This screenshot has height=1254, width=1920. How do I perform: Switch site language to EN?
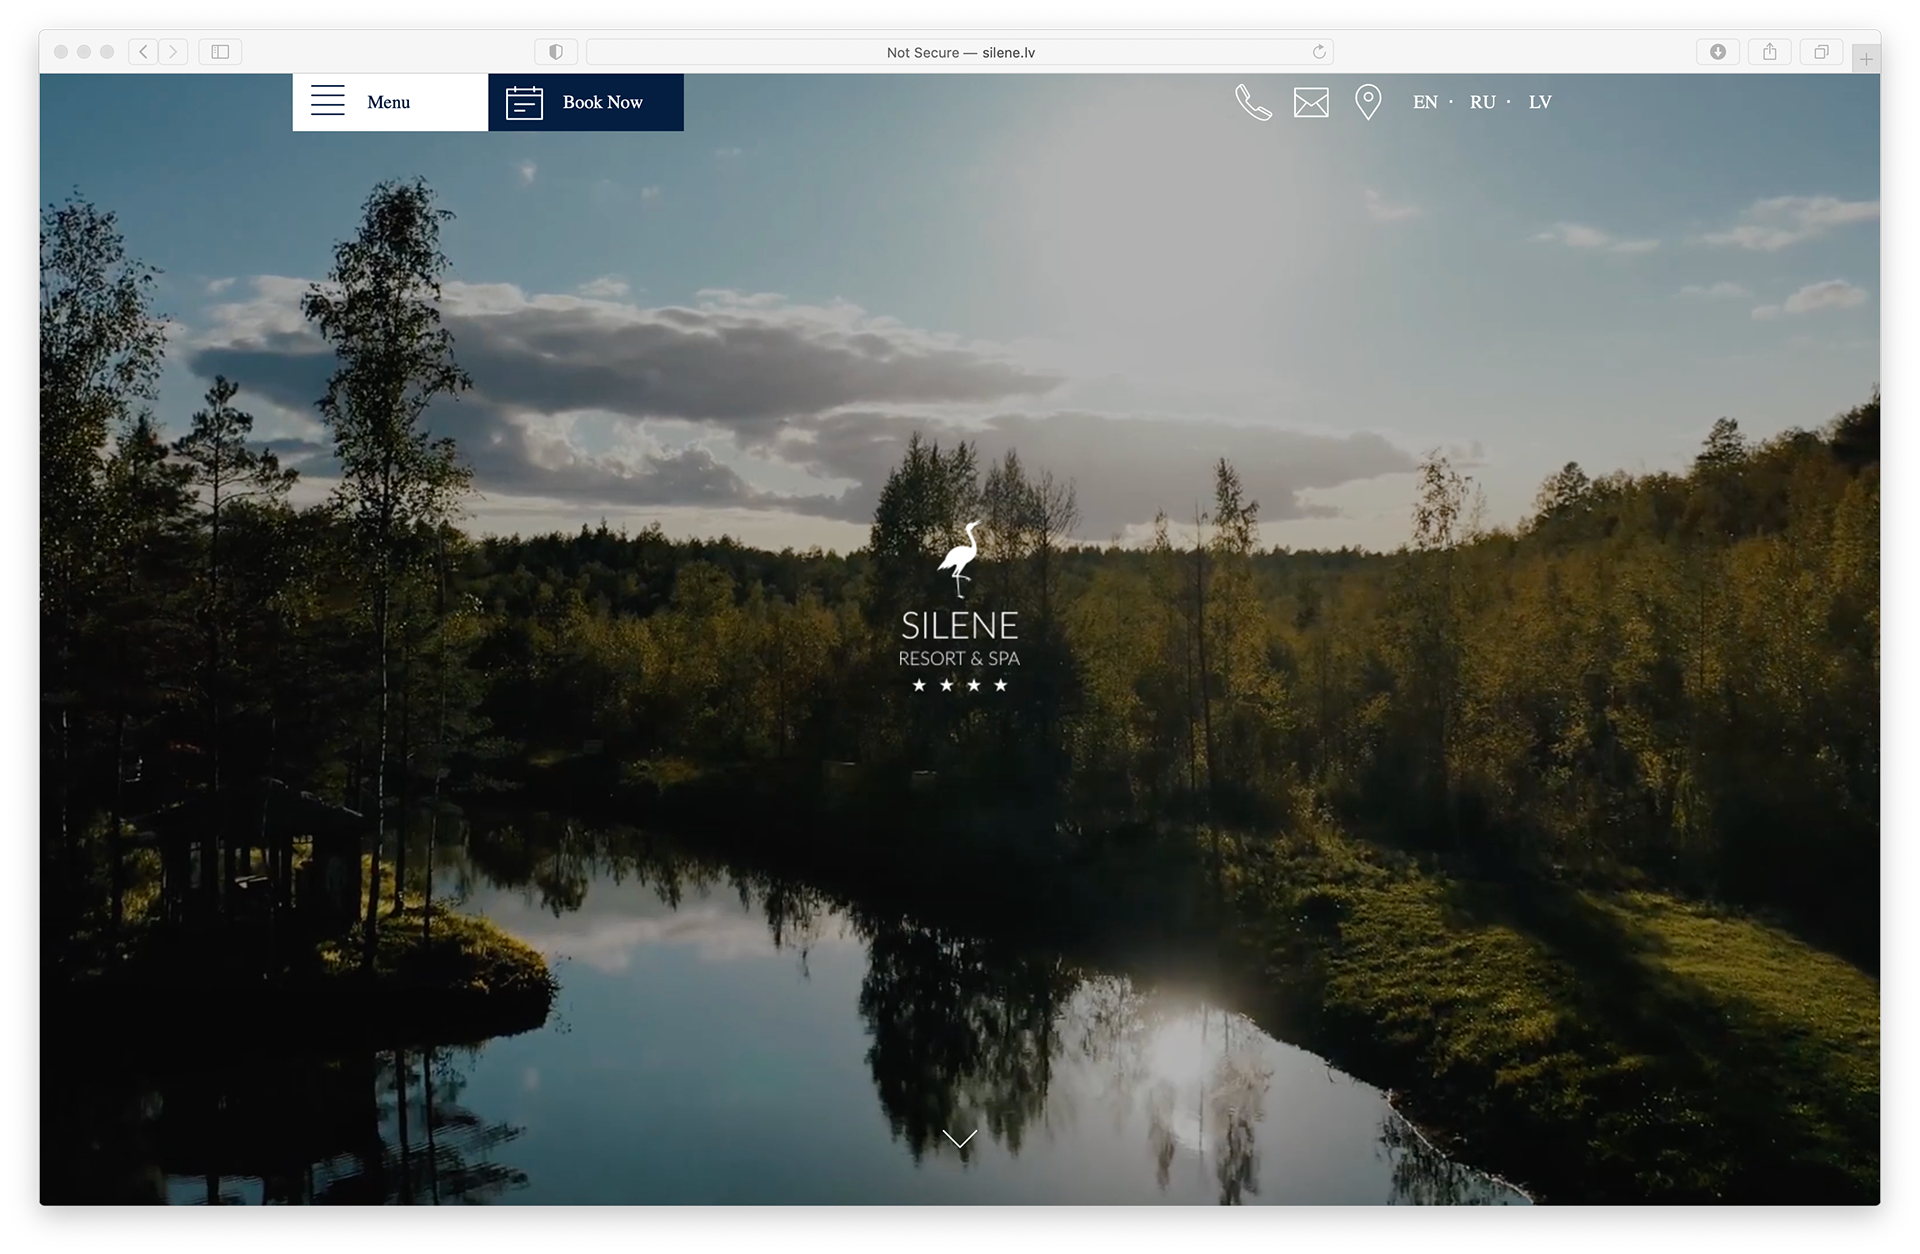tap(1425, 102)
